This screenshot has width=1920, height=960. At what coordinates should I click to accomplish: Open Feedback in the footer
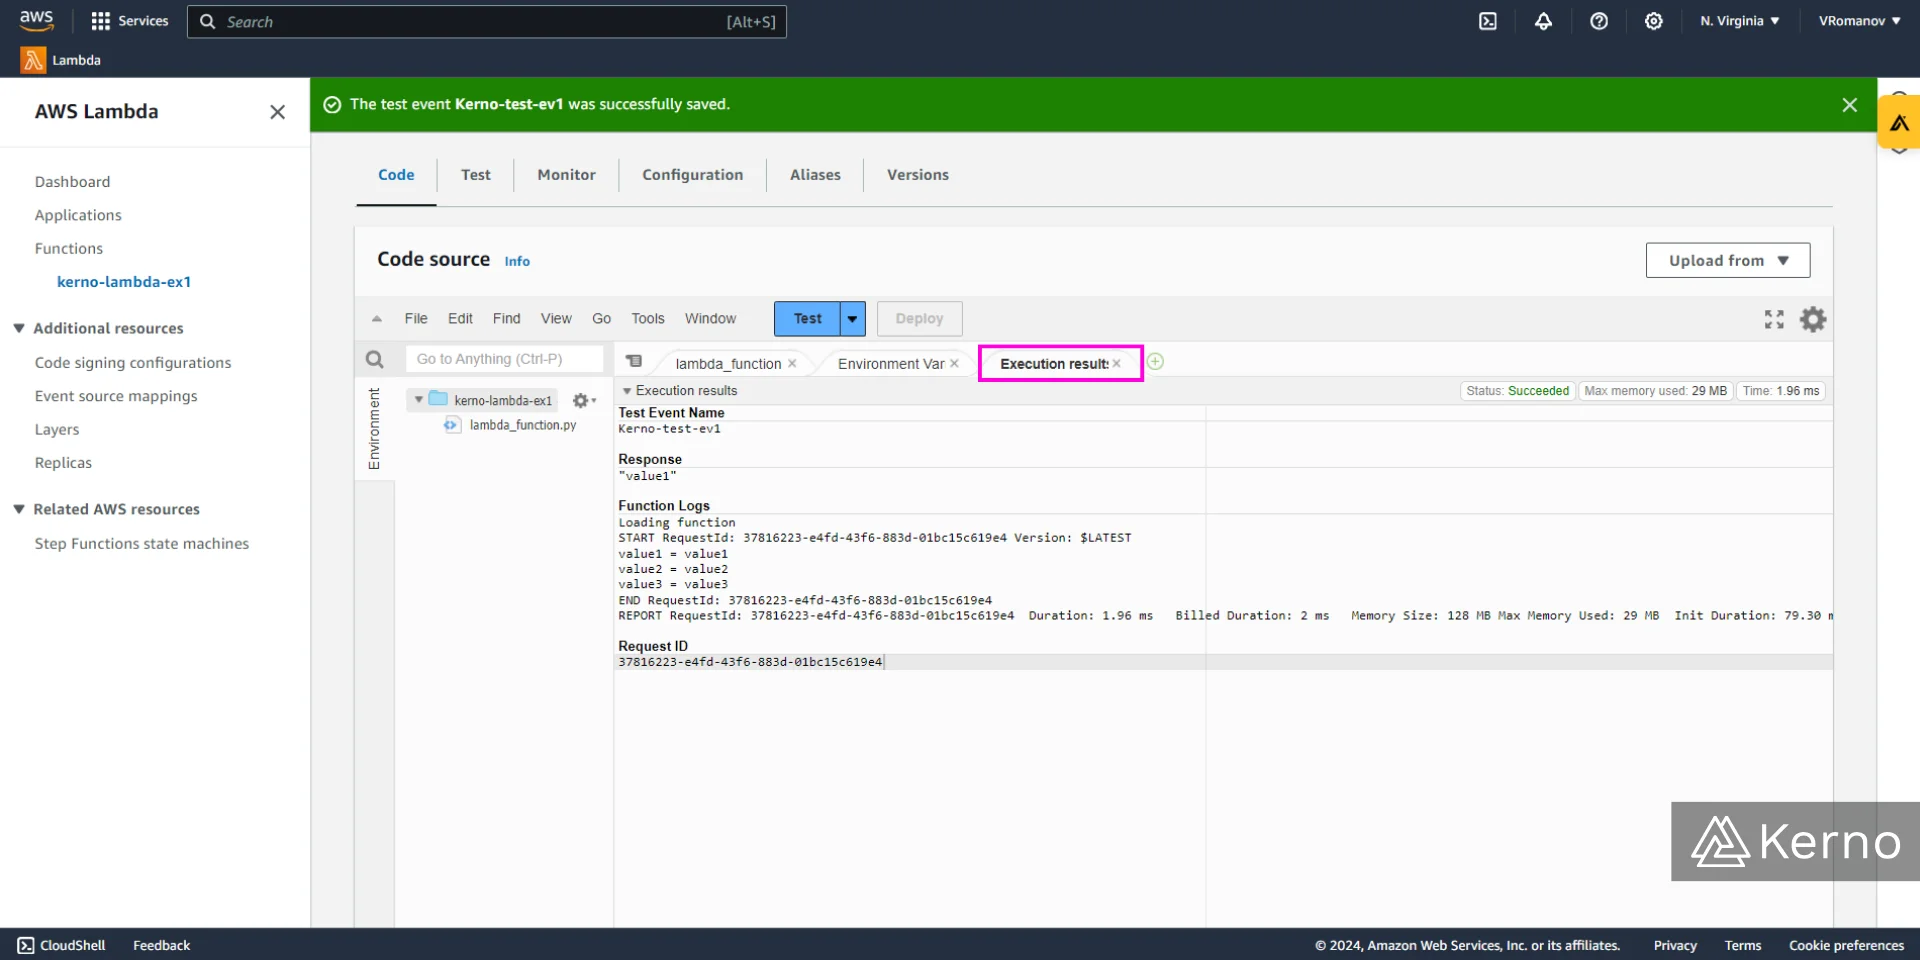[162, 945]
